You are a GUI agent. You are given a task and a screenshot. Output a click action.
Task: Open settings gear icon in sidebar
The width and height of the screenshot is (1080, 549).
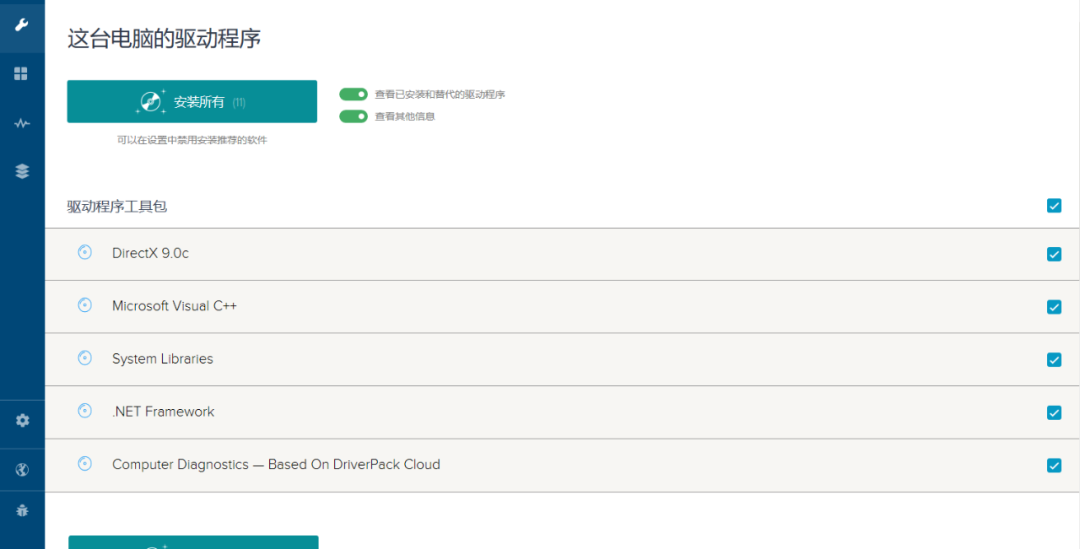[x=22, y=420]
